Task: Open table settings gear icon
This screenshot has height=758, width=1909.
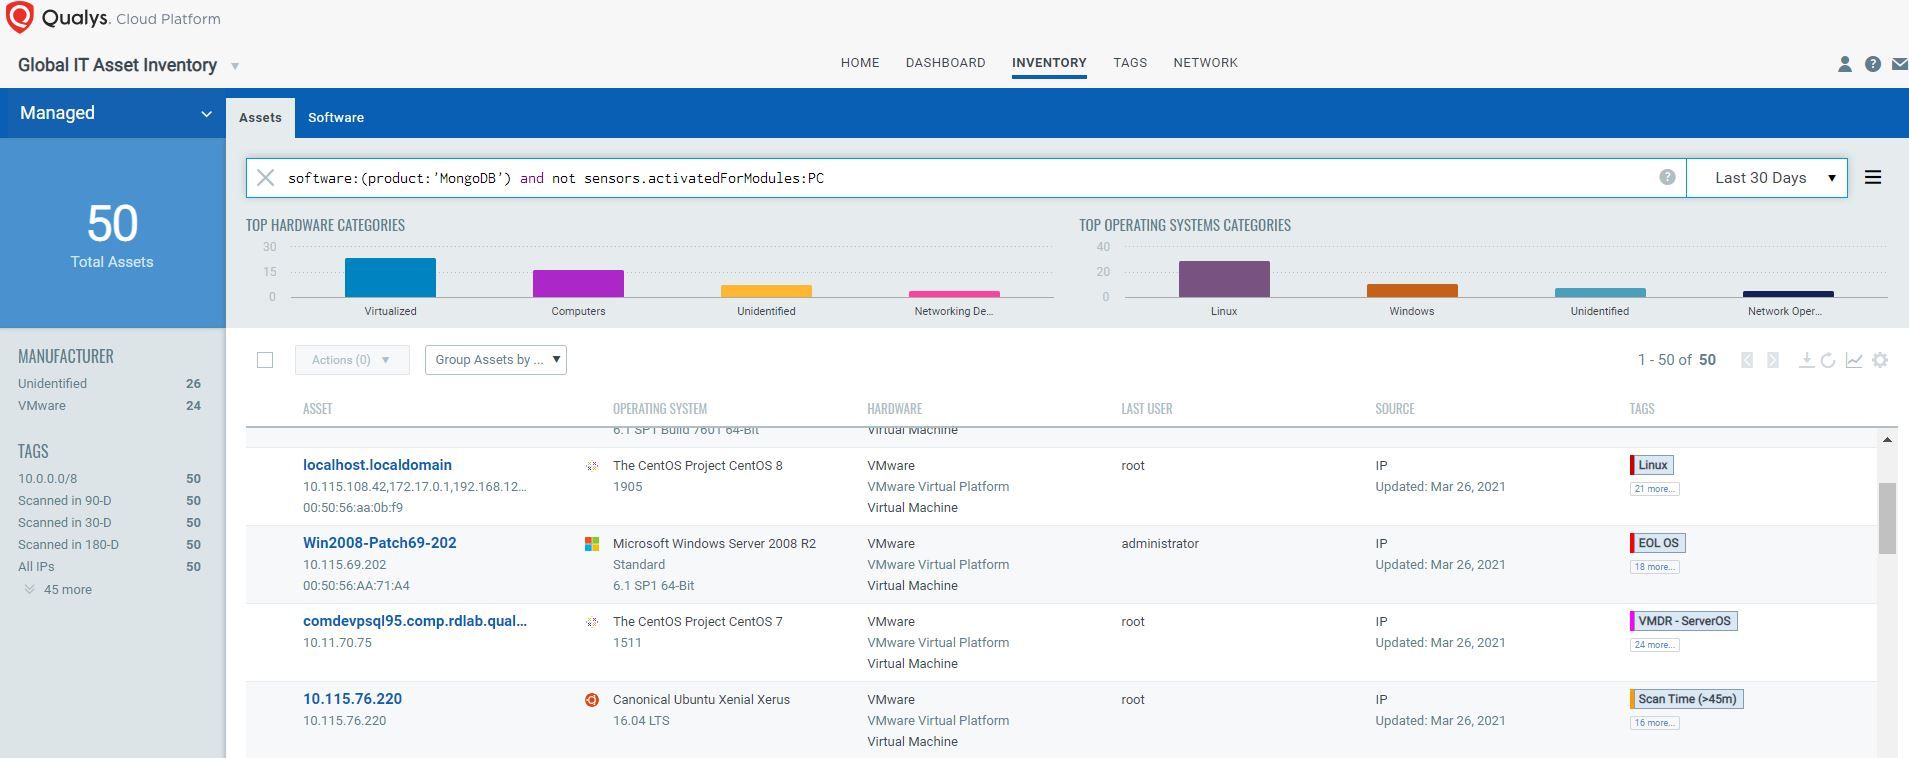Action: coord(1880,360)
